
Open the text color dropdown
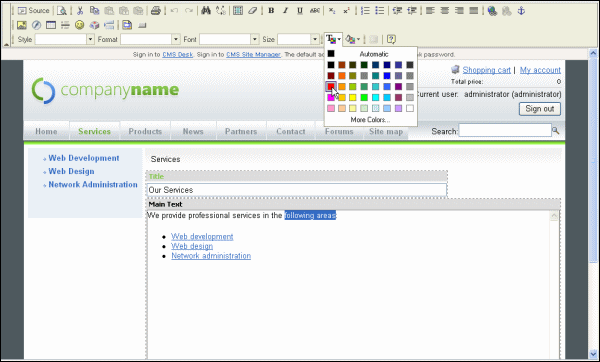pos(333,39)
